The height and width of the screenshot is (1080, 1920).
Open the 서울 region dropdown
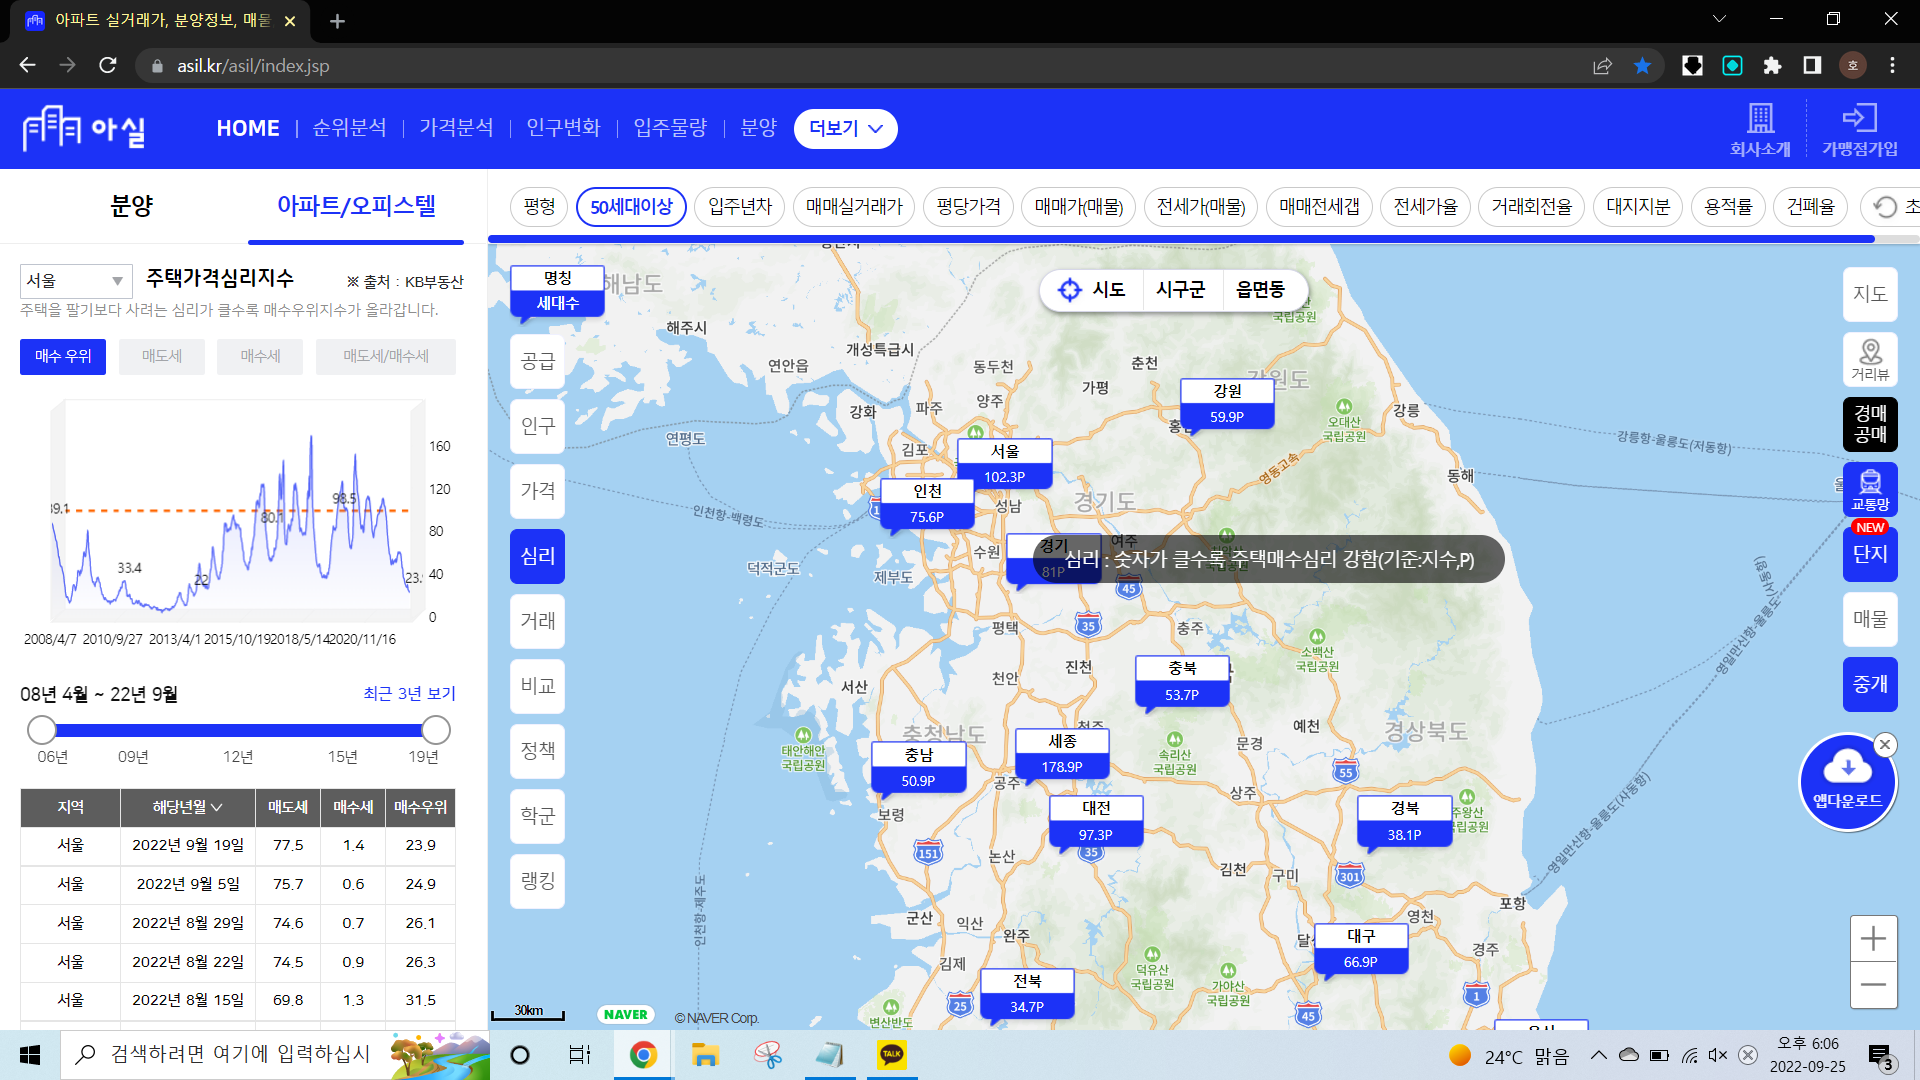coord(75,281)
